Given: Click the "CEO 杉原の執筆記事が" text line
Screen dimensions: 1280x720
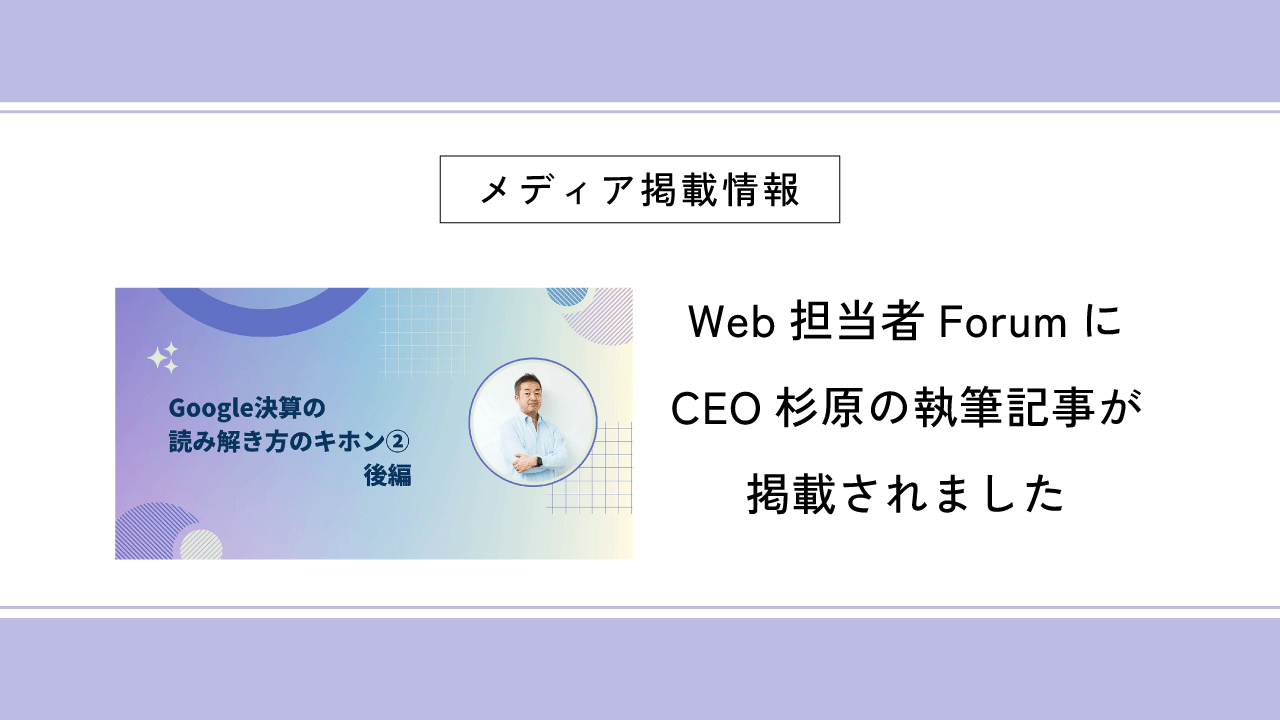Looking at the screenshot, I should [x=906, y=409].
